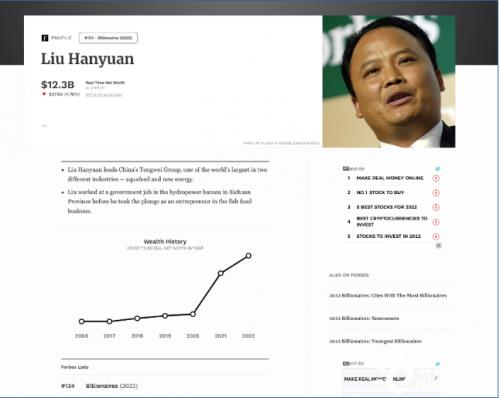Open Cities With The Most Billionaires article
500x398 pixels.
pyautogui.click(x=388, y=295)
